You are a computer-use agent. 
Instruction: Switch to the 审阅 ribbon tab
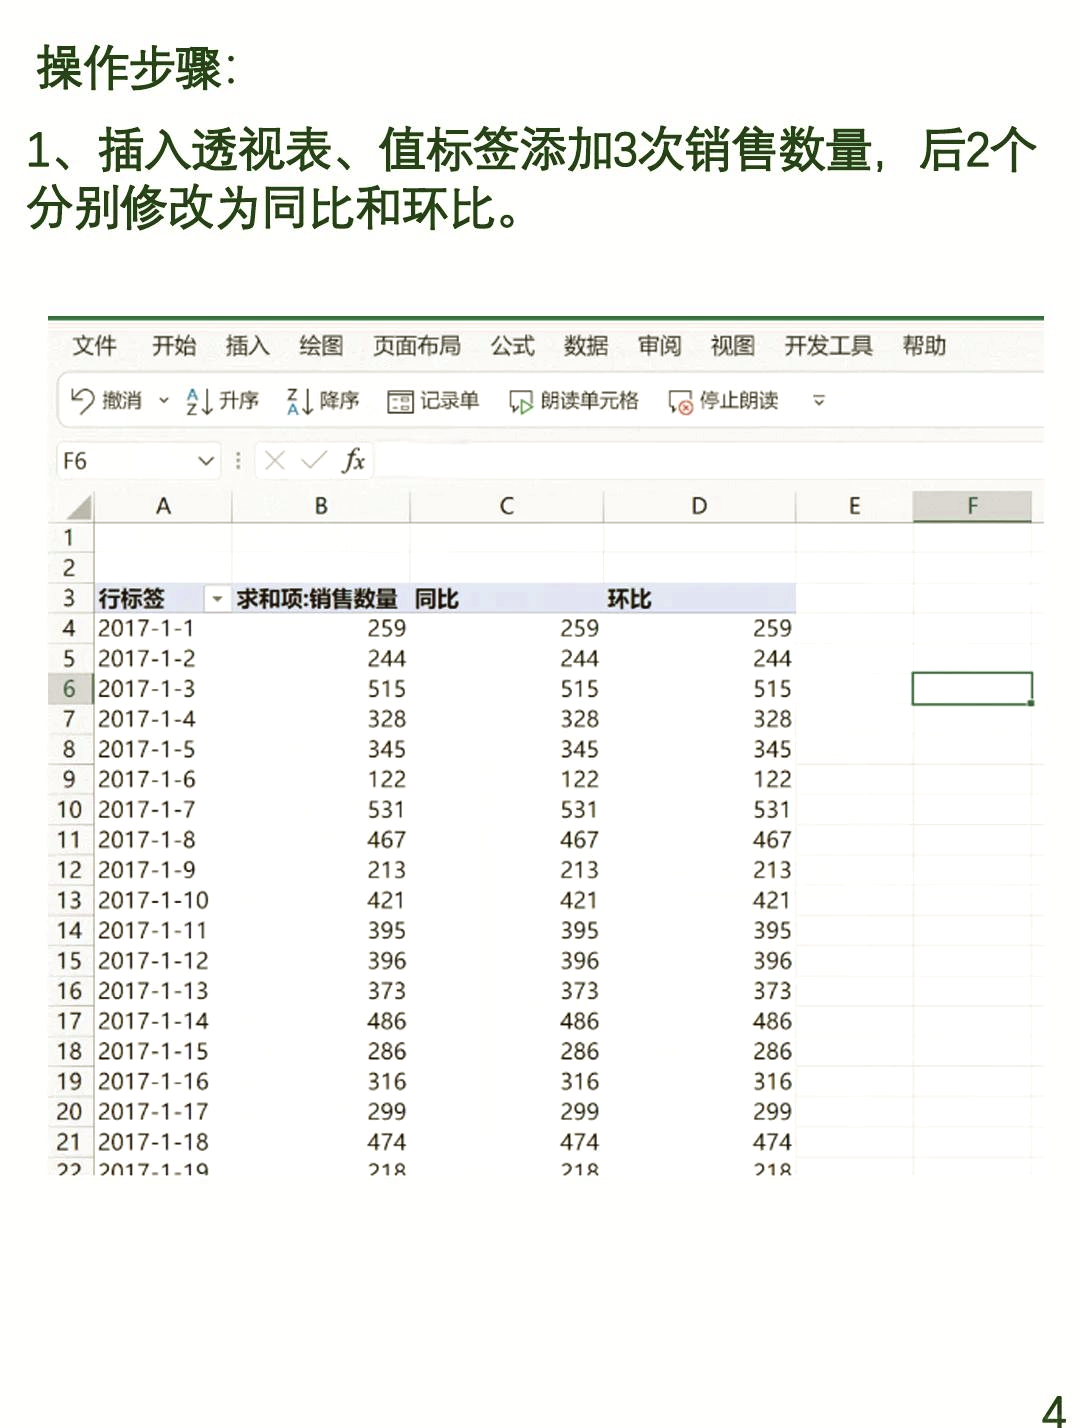pos(660,346)
